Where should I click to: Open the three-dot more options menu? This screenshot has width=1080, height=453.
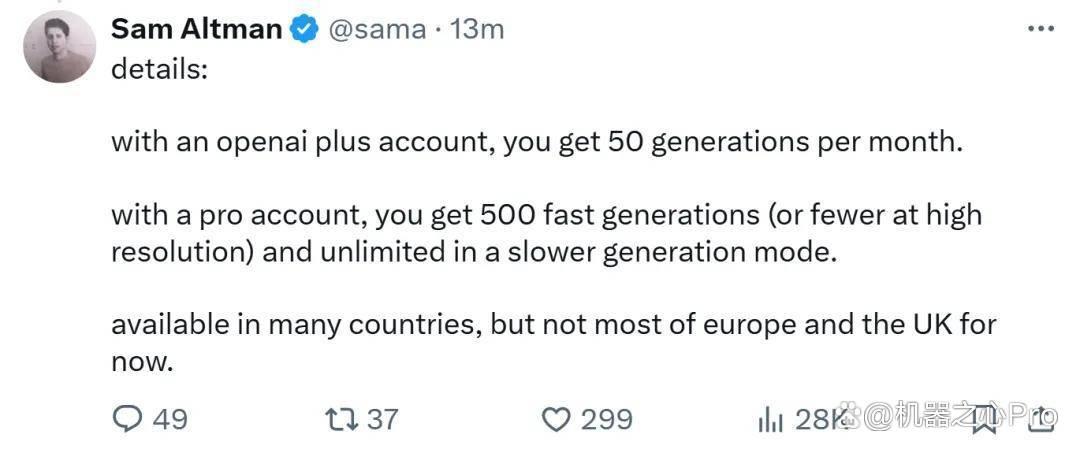click(x=1041, y=28)
